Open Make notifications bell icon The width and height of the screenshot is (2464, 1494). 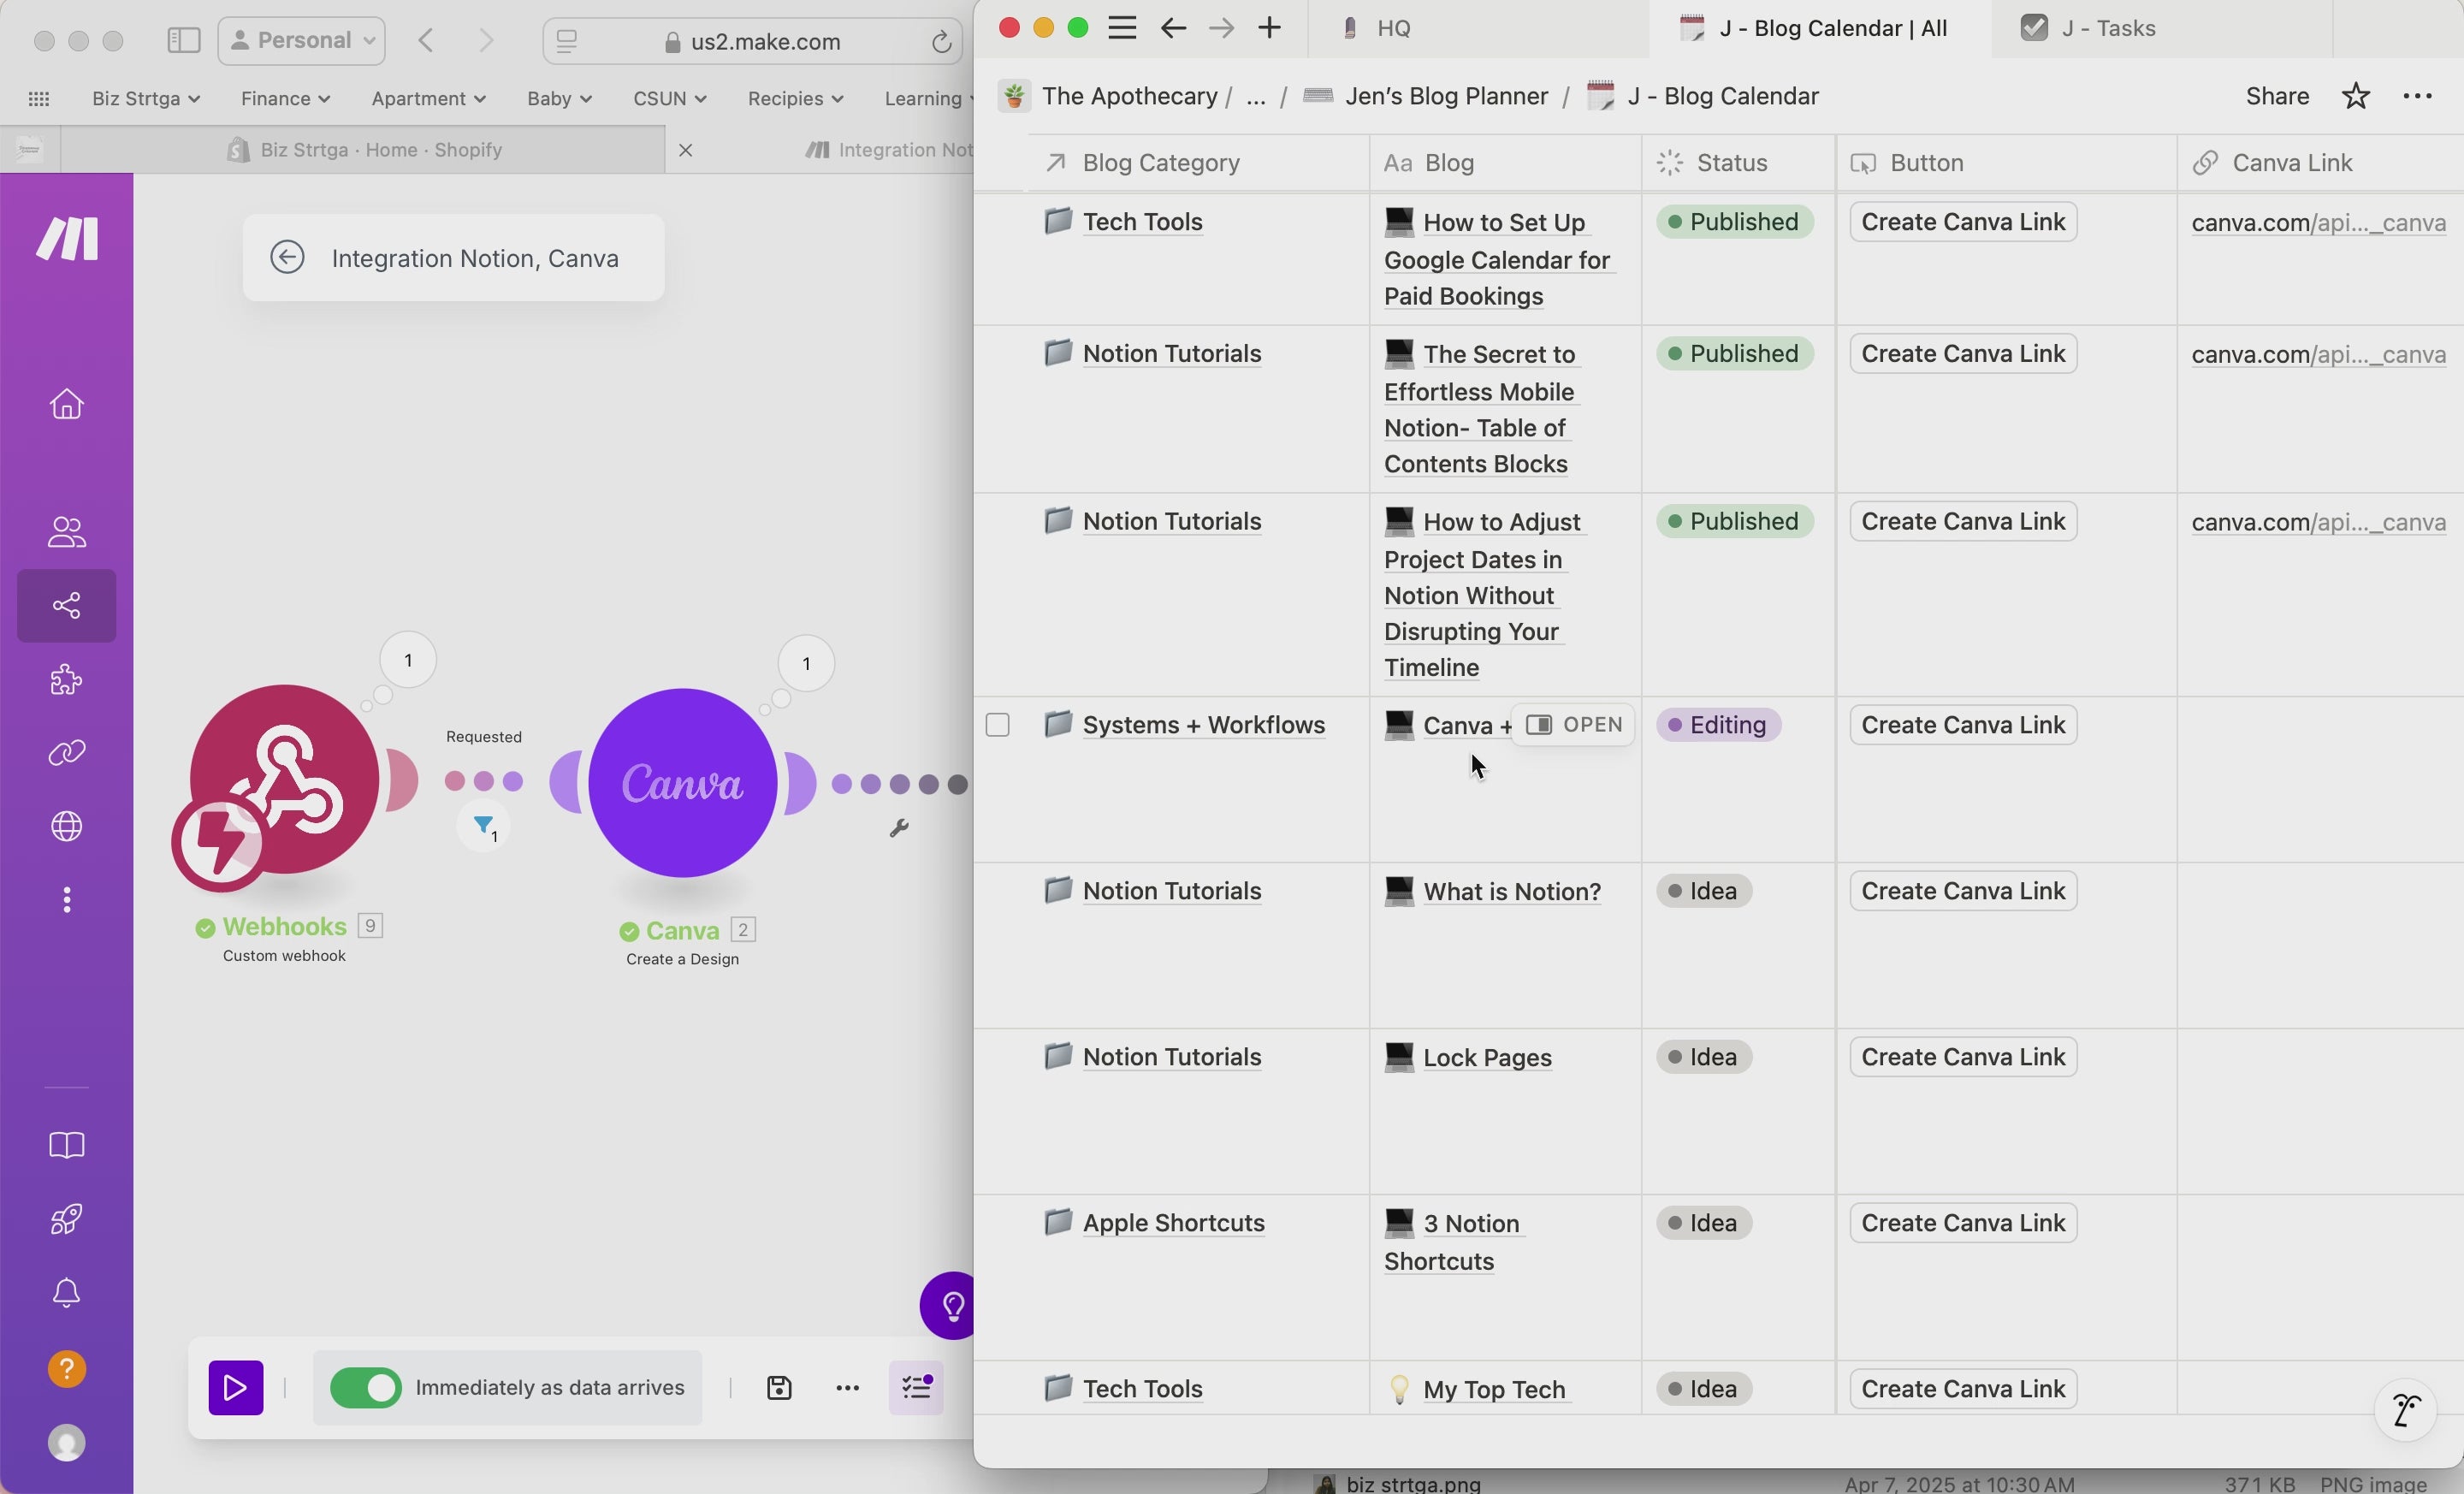pyautogui.click(x=66, y=1293)
